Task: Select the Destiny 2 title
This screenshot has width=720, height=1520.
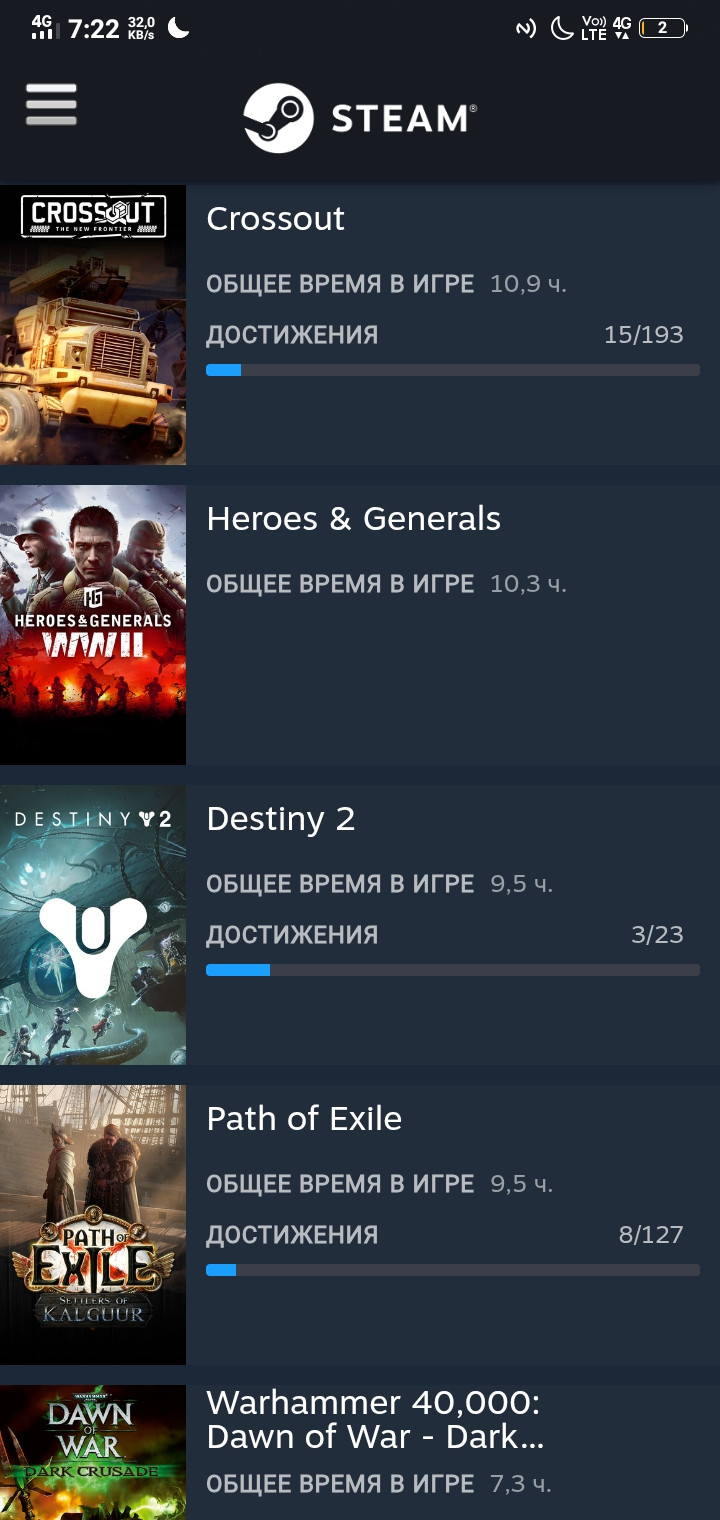Action: (280, 819)
